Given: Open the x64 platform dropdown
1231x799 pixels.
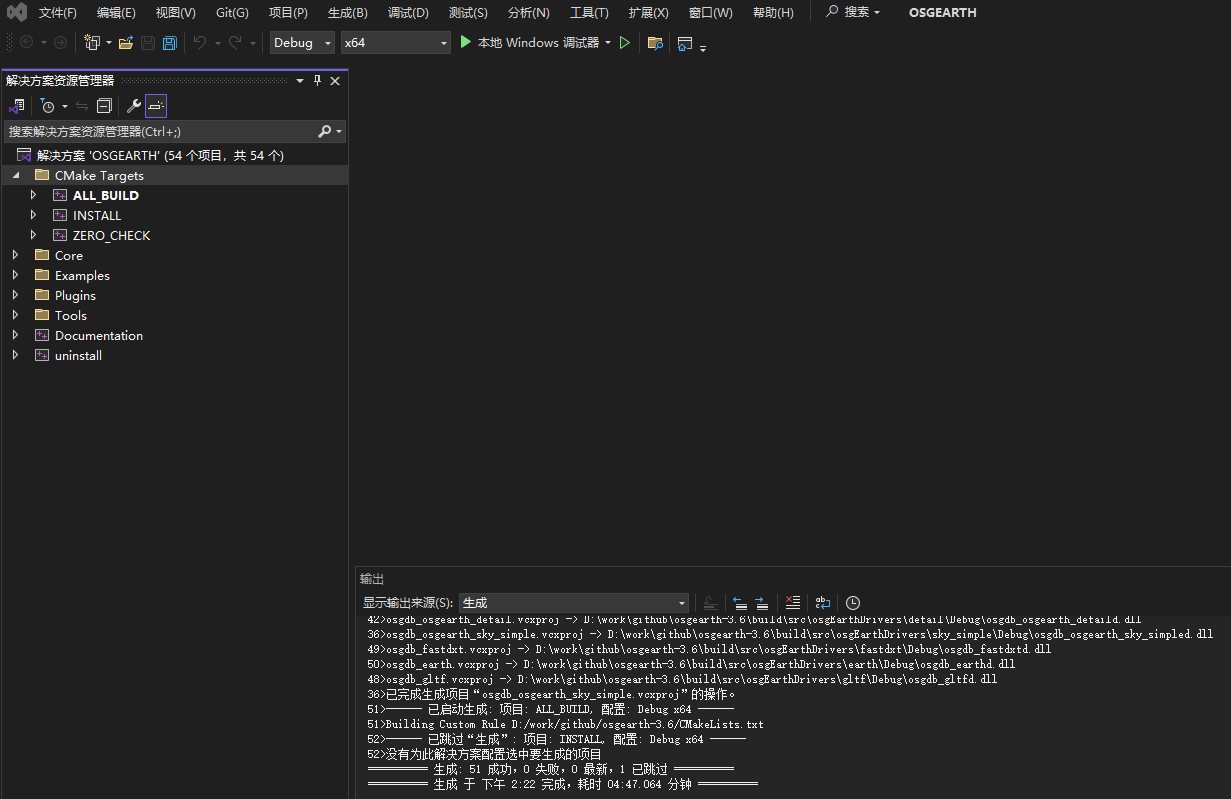Looking at the screenshot, I should 396,43.
